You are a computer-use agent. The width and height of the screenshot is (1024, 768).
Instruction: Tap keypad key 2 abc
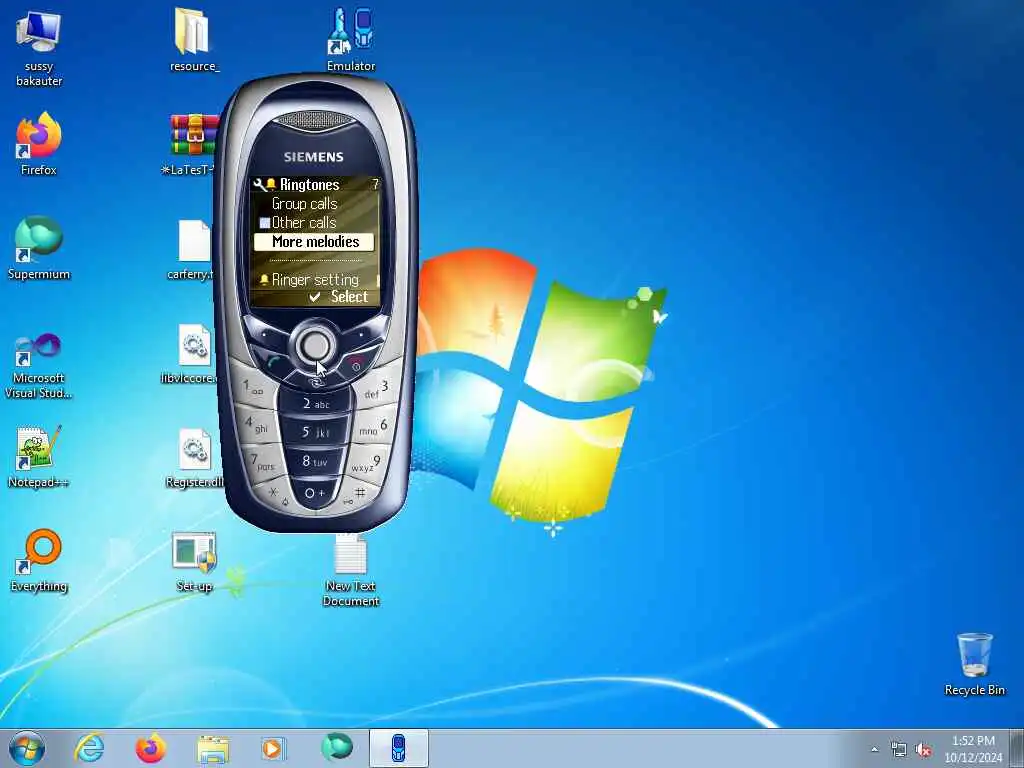click(x=315, y=404)
